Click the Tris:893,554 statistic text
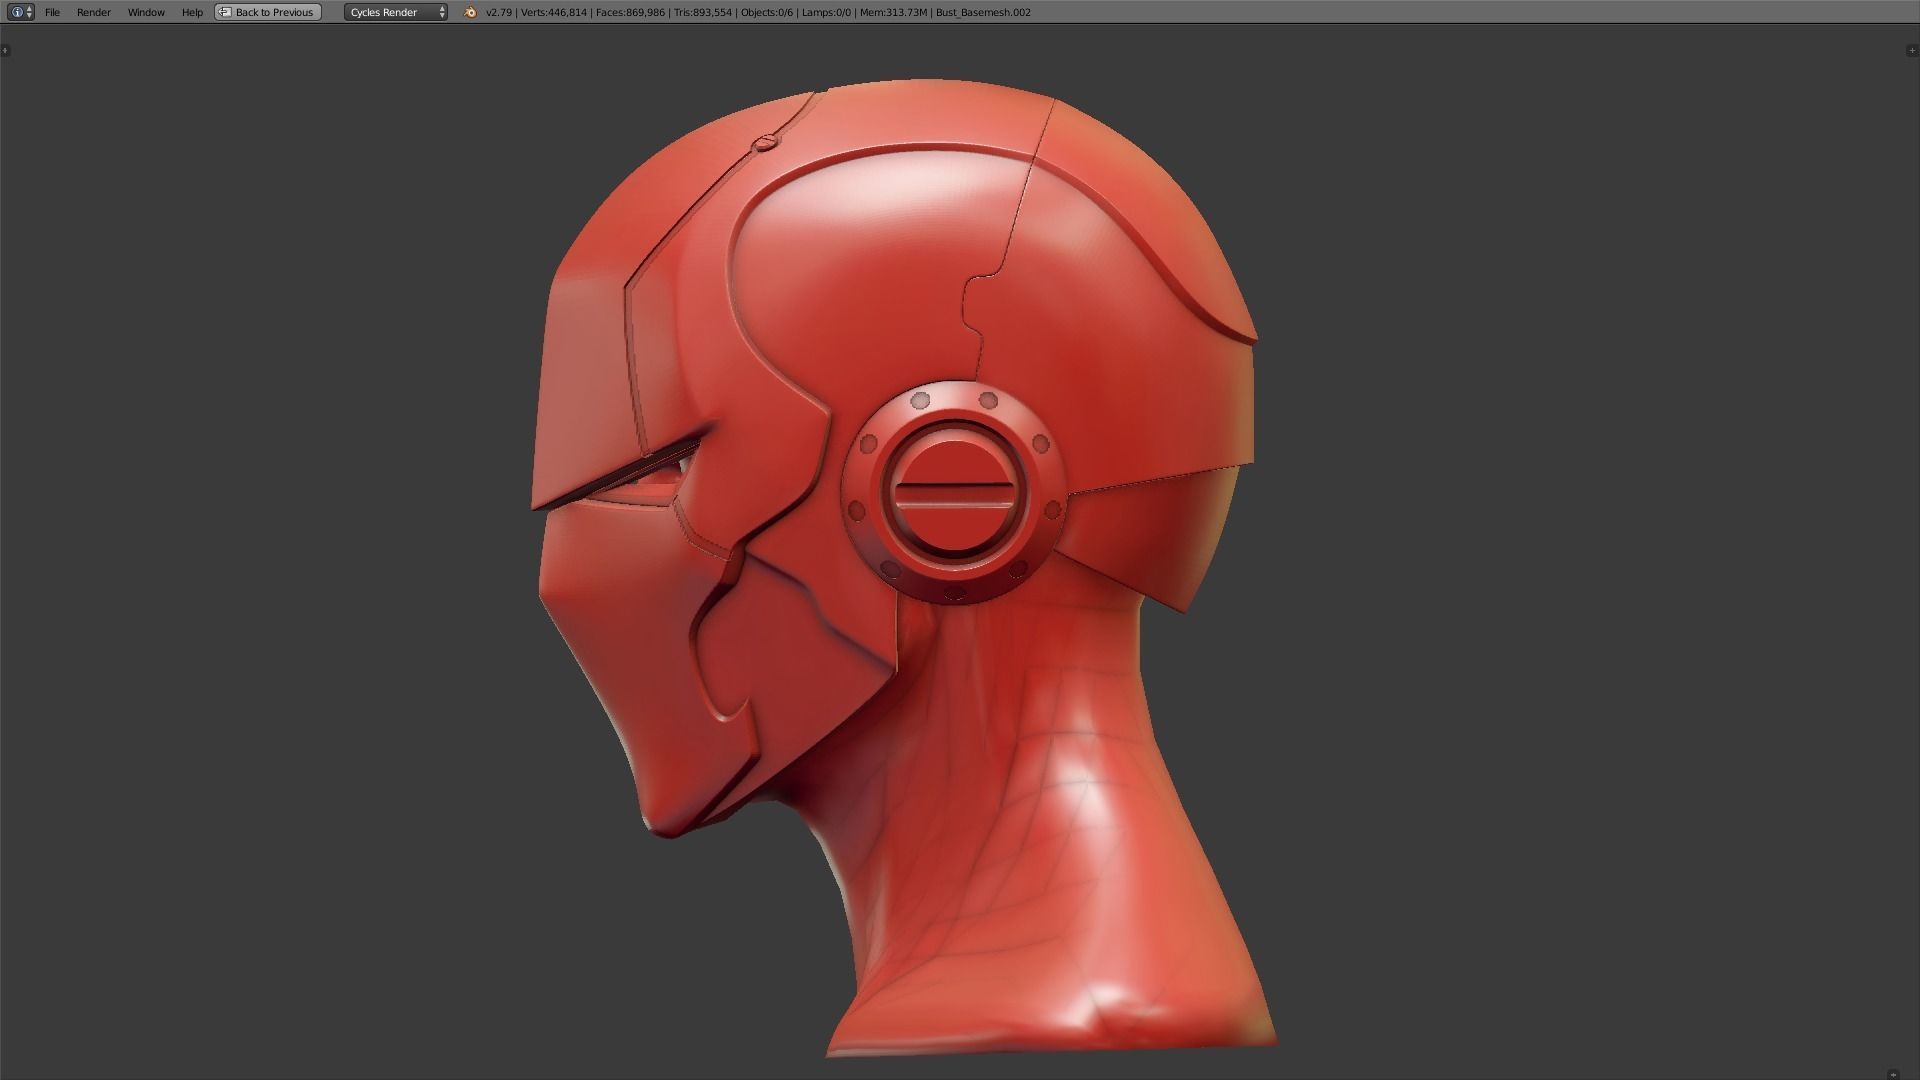 tap(703, 12)
